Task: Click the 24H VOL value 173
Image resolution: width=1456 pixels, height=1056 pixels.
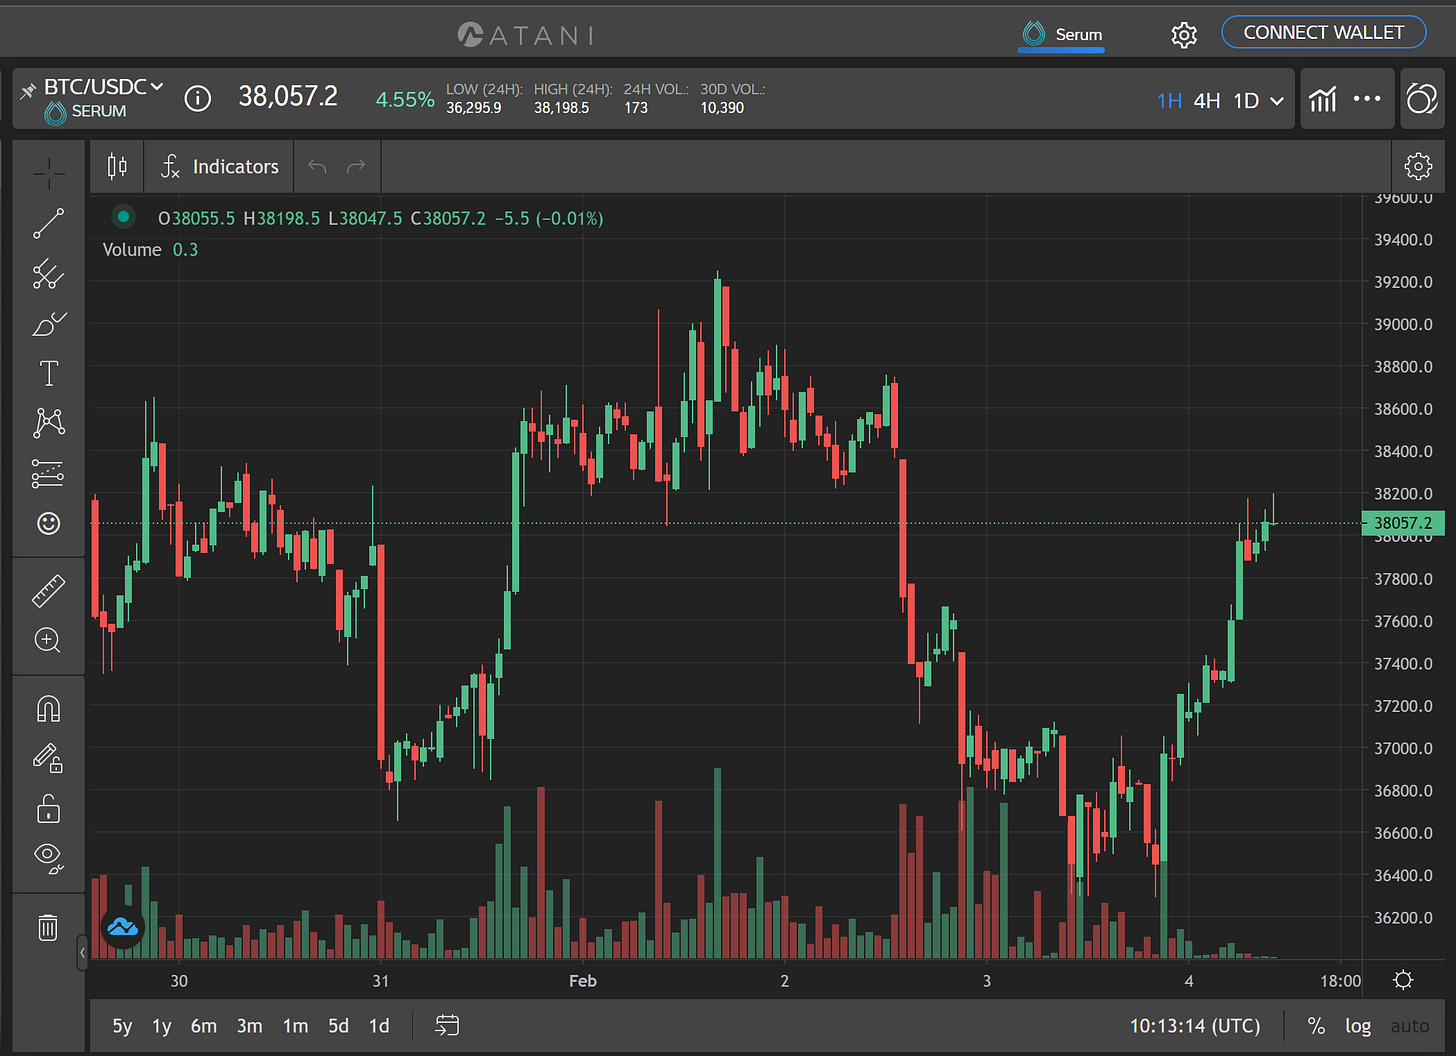Action: pyautogui.click(x=636, y=108)
